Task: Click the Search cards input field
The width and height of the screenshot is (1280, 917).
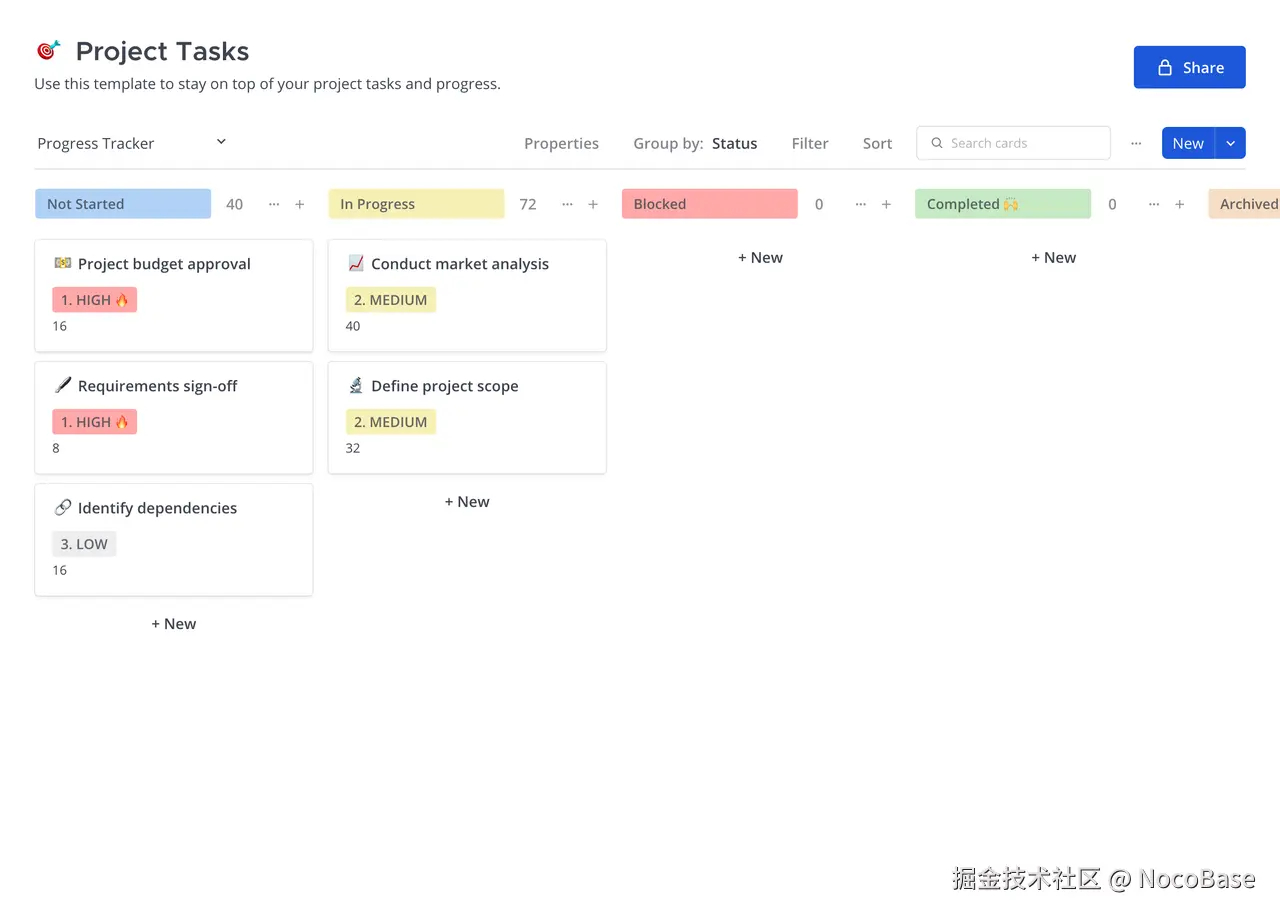Action: coord(1020,143)
